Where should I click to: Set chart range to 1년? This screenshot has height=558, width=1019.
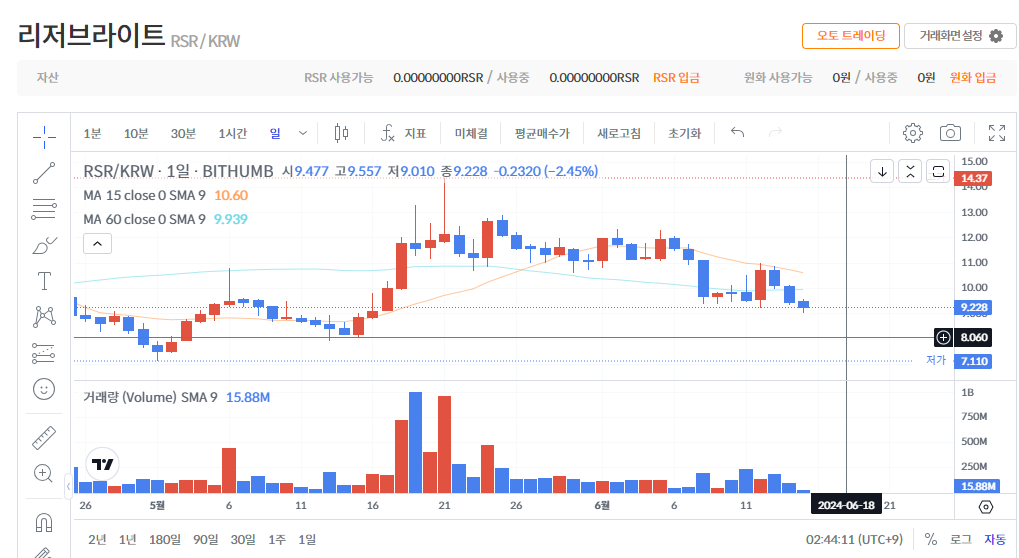(127, 539)
